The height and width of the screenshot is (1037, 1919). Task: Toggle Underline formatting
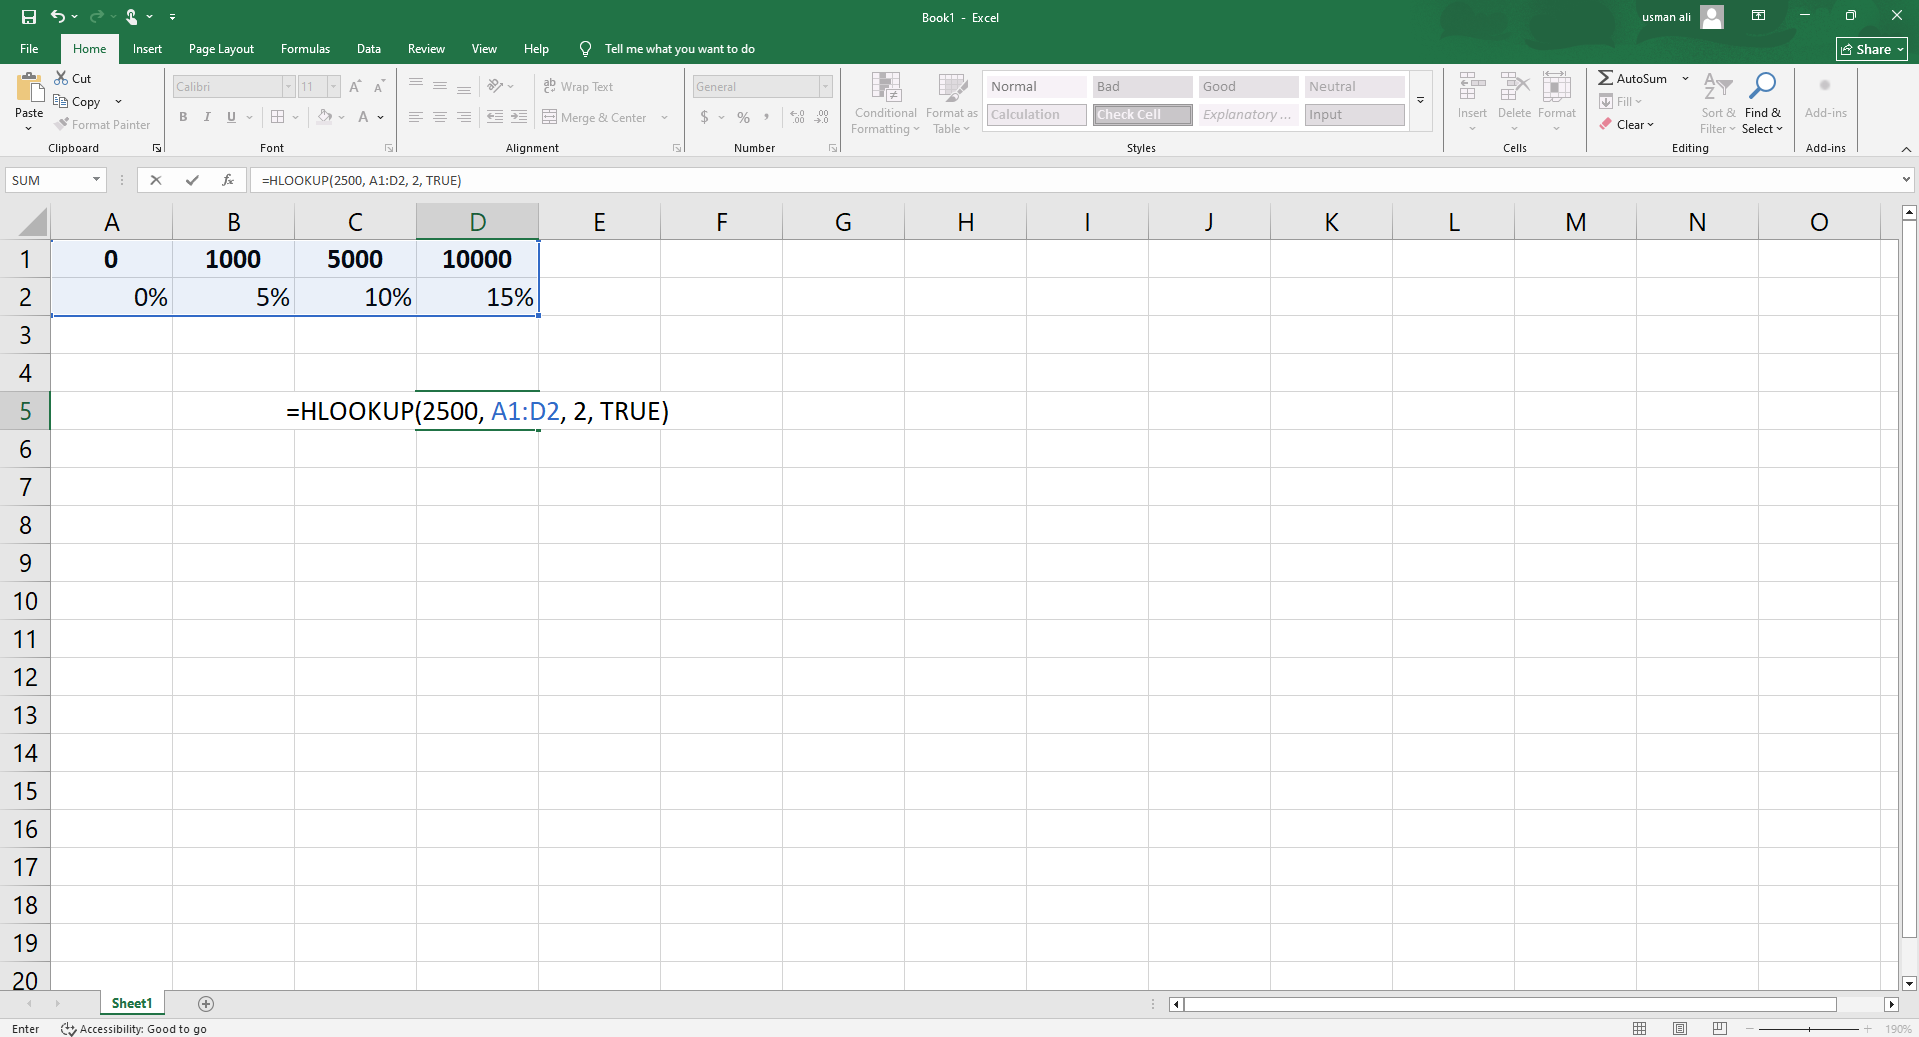point(231,117)
